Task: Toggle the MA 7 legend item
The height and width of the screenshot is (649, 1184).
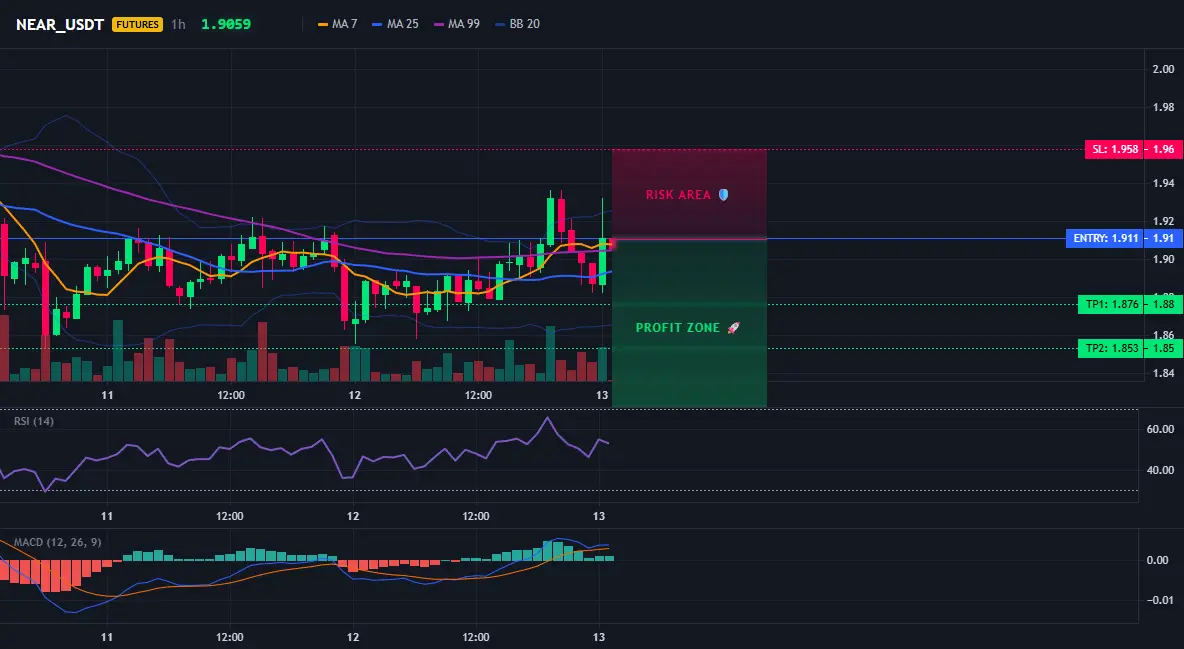Action: coord(338,24)
